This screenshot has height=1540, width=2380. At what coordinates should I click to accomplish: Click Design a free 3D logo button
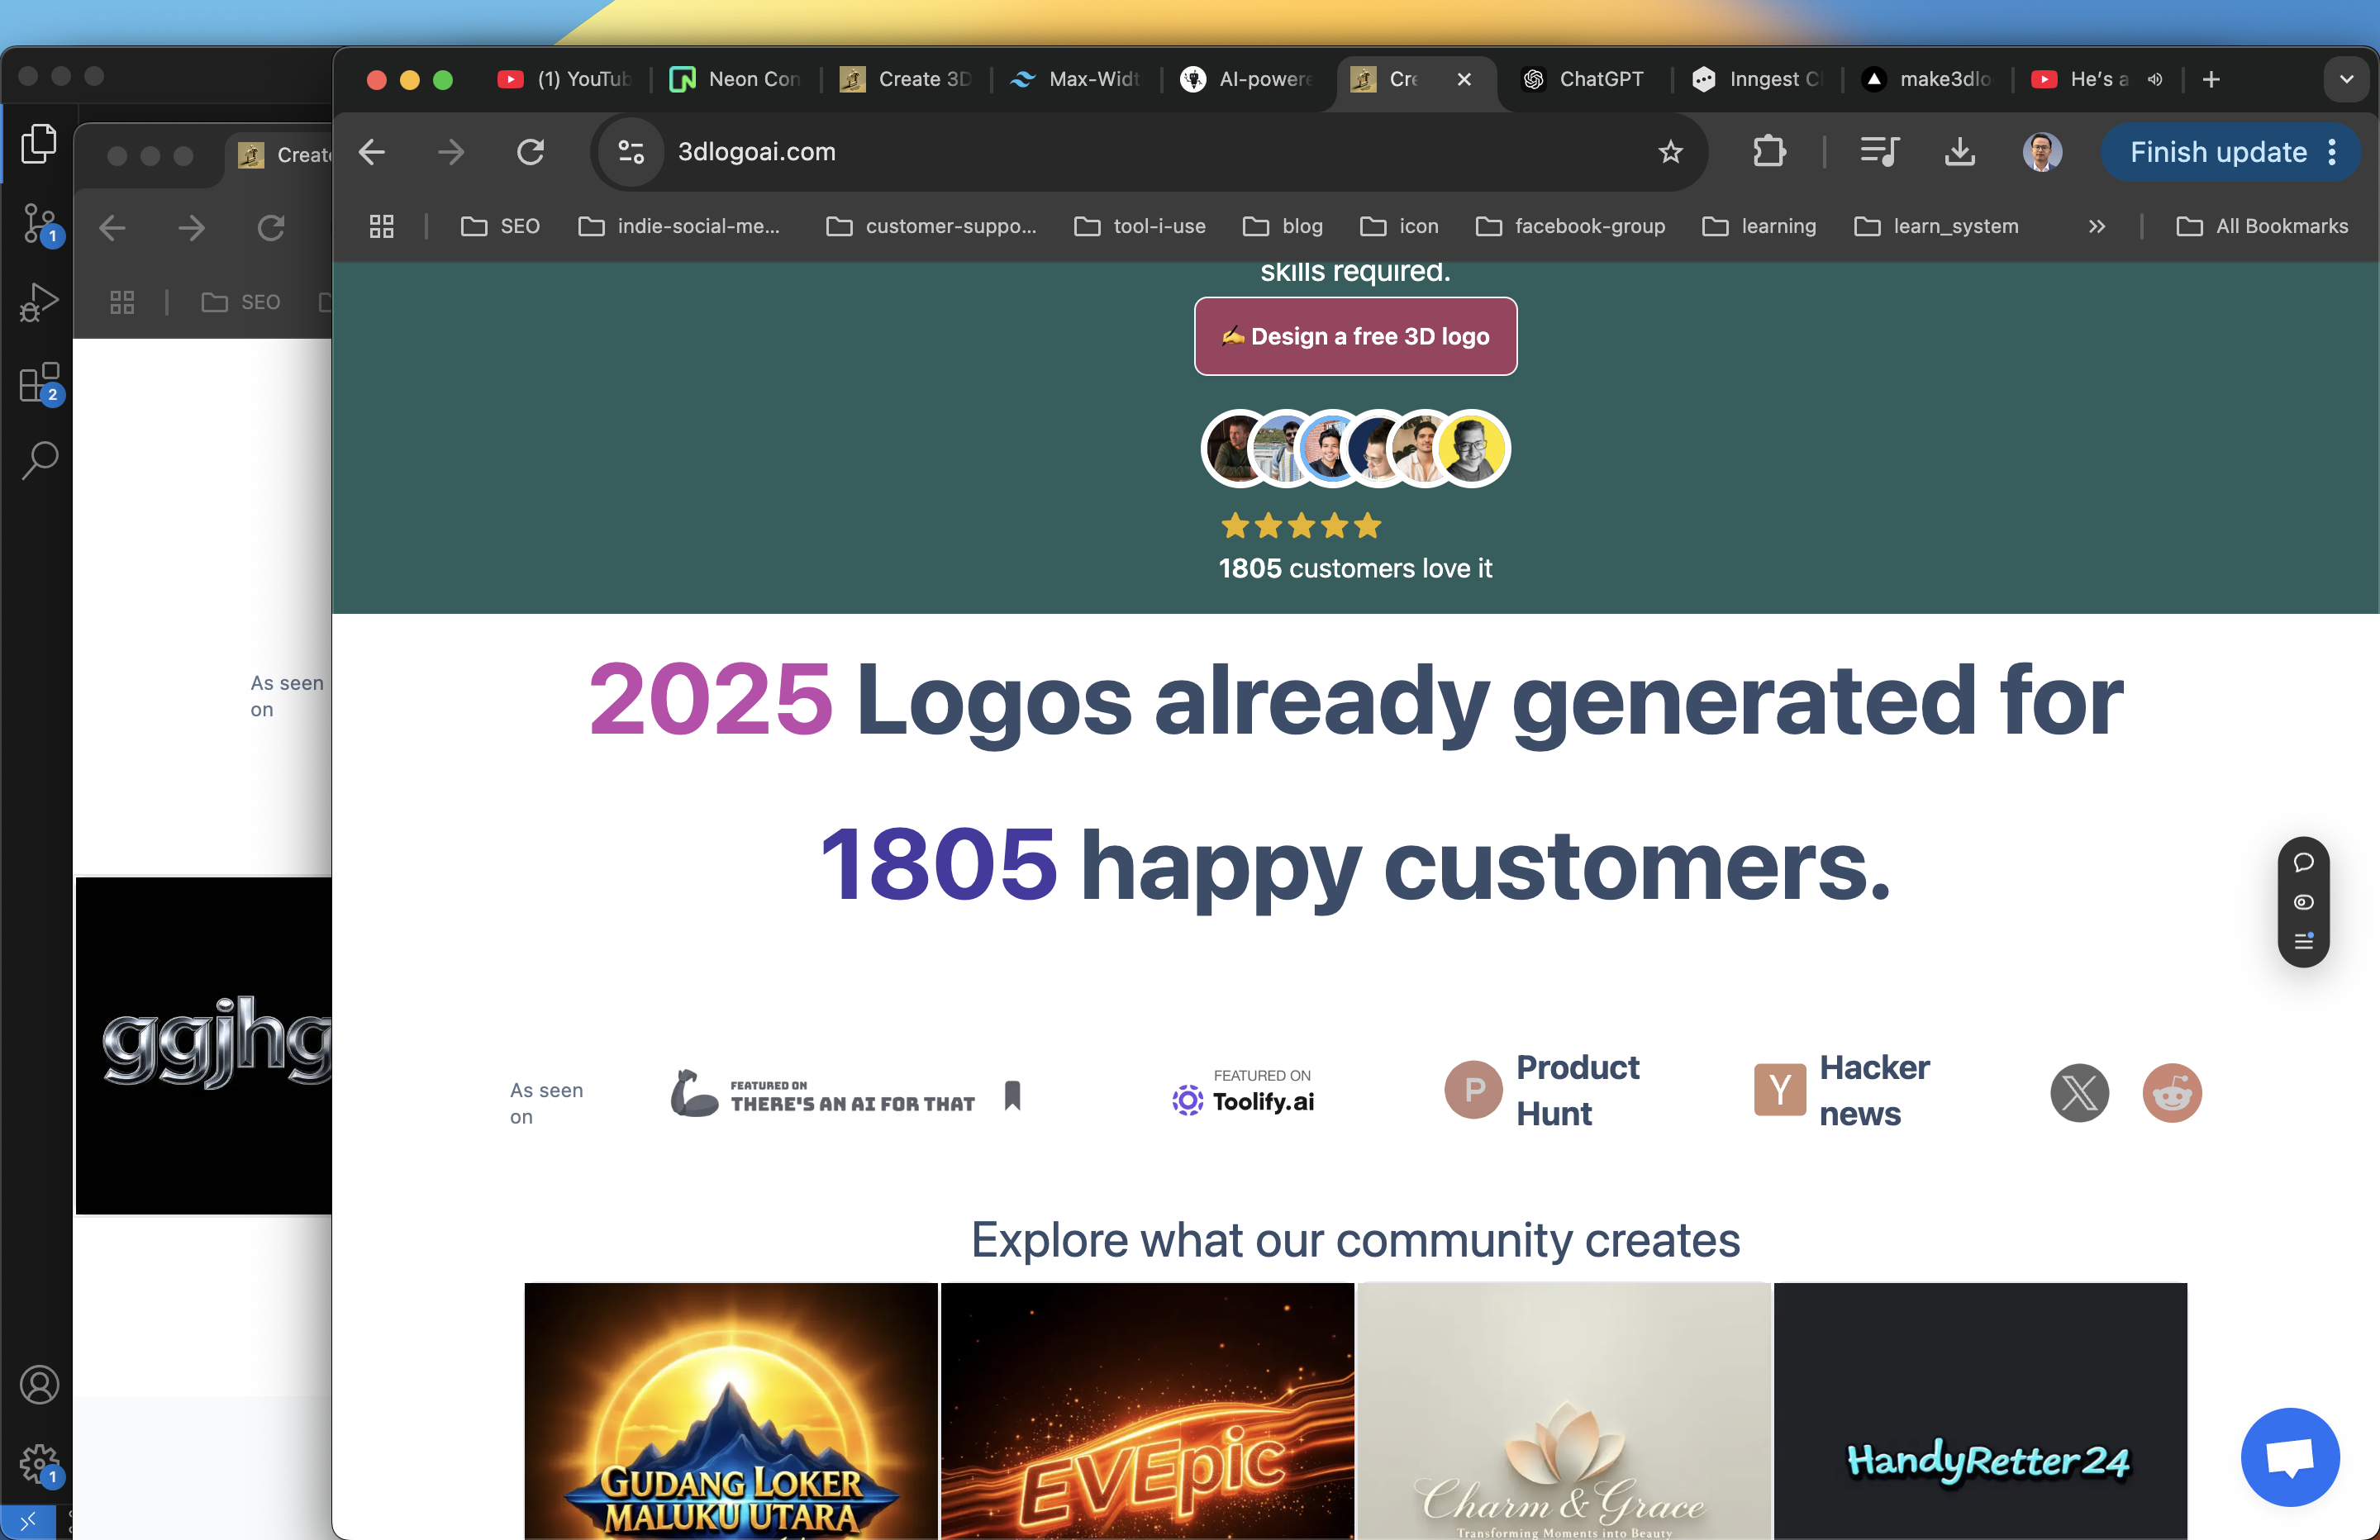click(1355, 336)
